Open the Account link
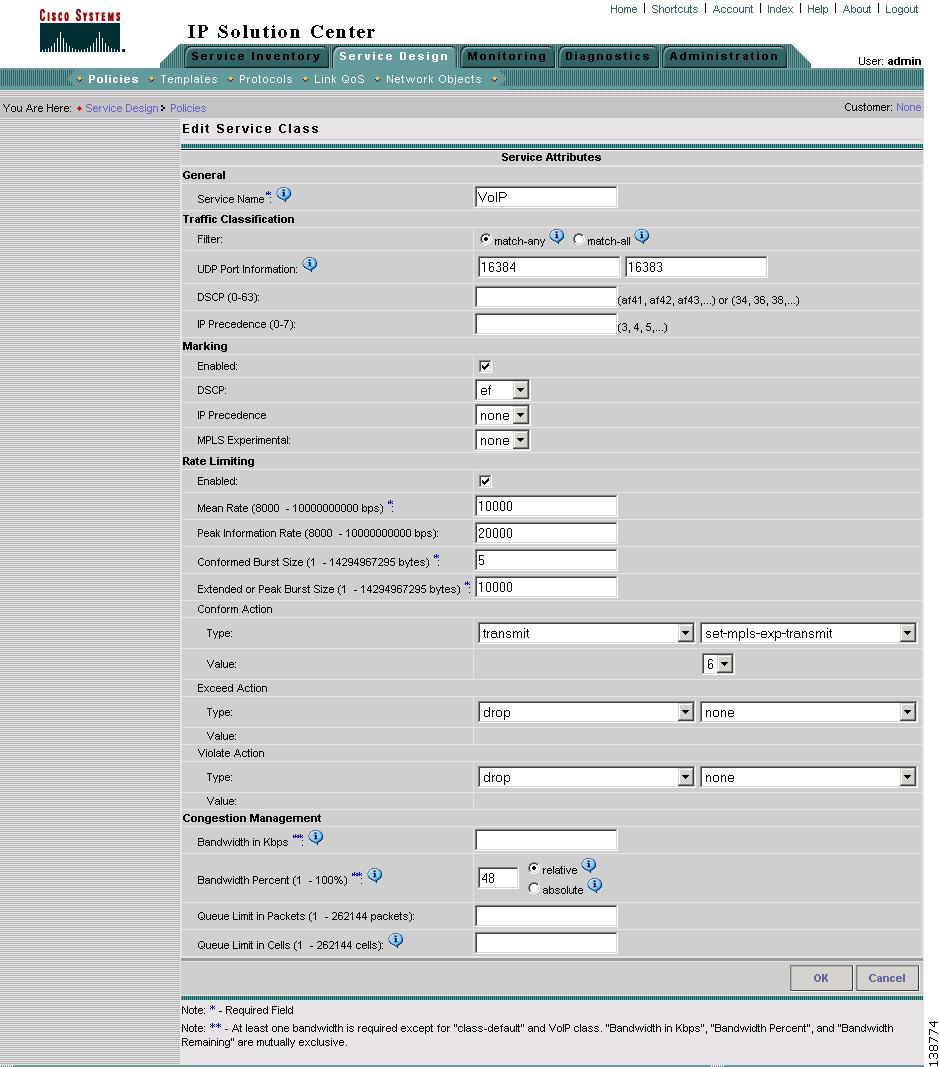 point(732,9)
